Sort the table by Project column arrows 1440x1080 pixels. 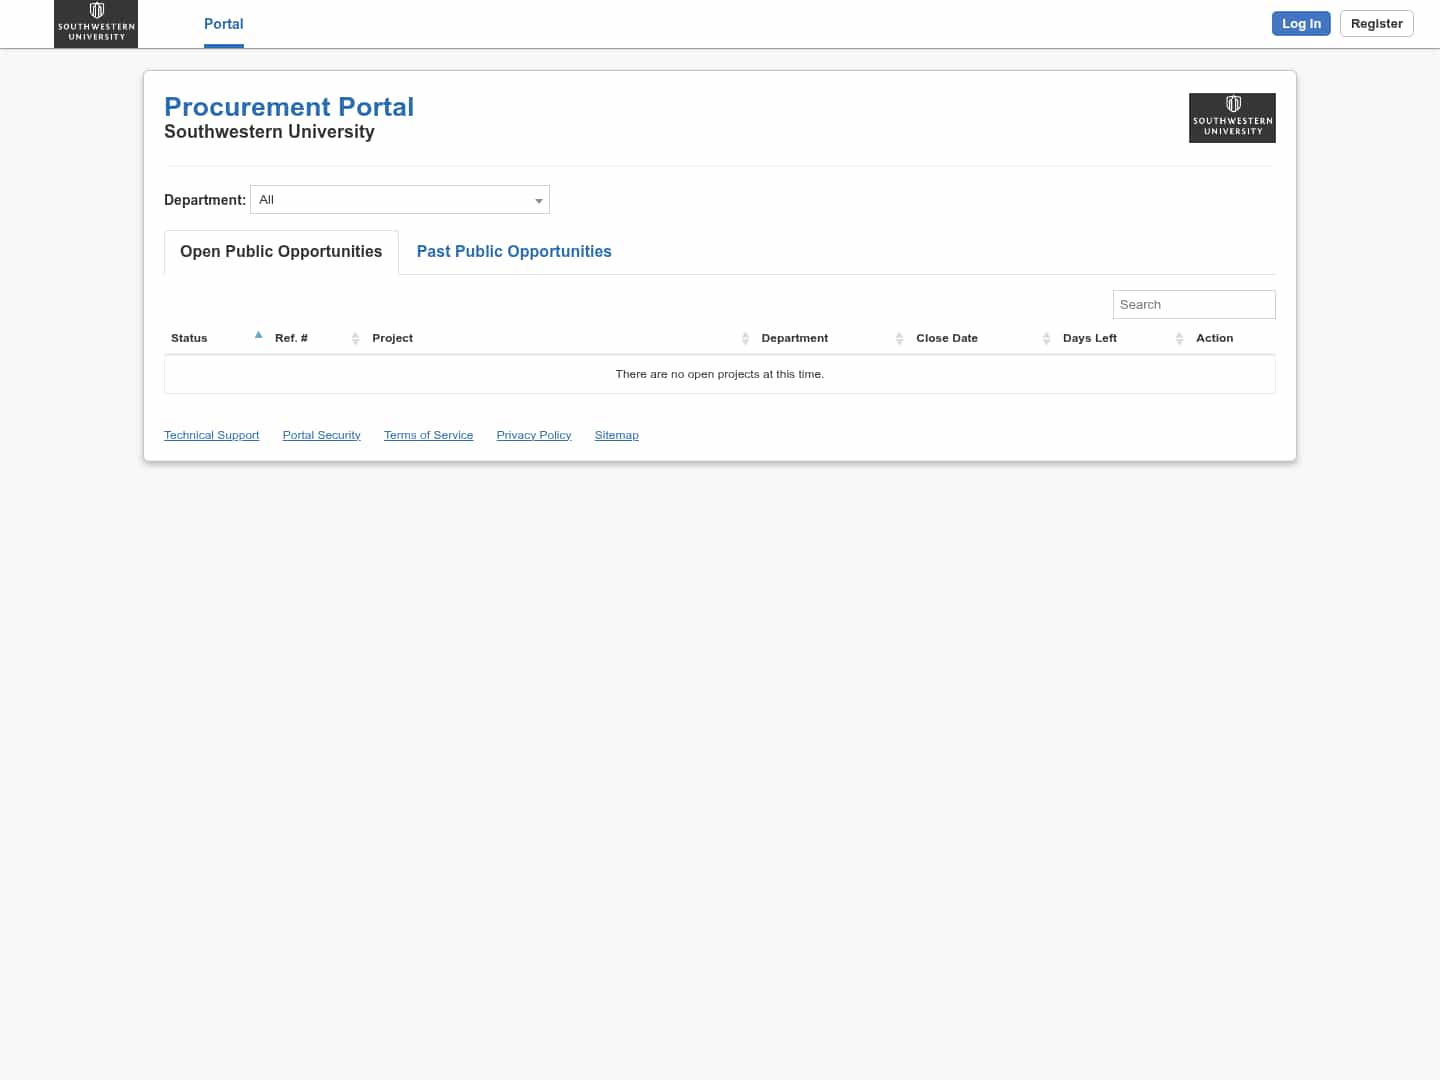[x=745, y=338]
